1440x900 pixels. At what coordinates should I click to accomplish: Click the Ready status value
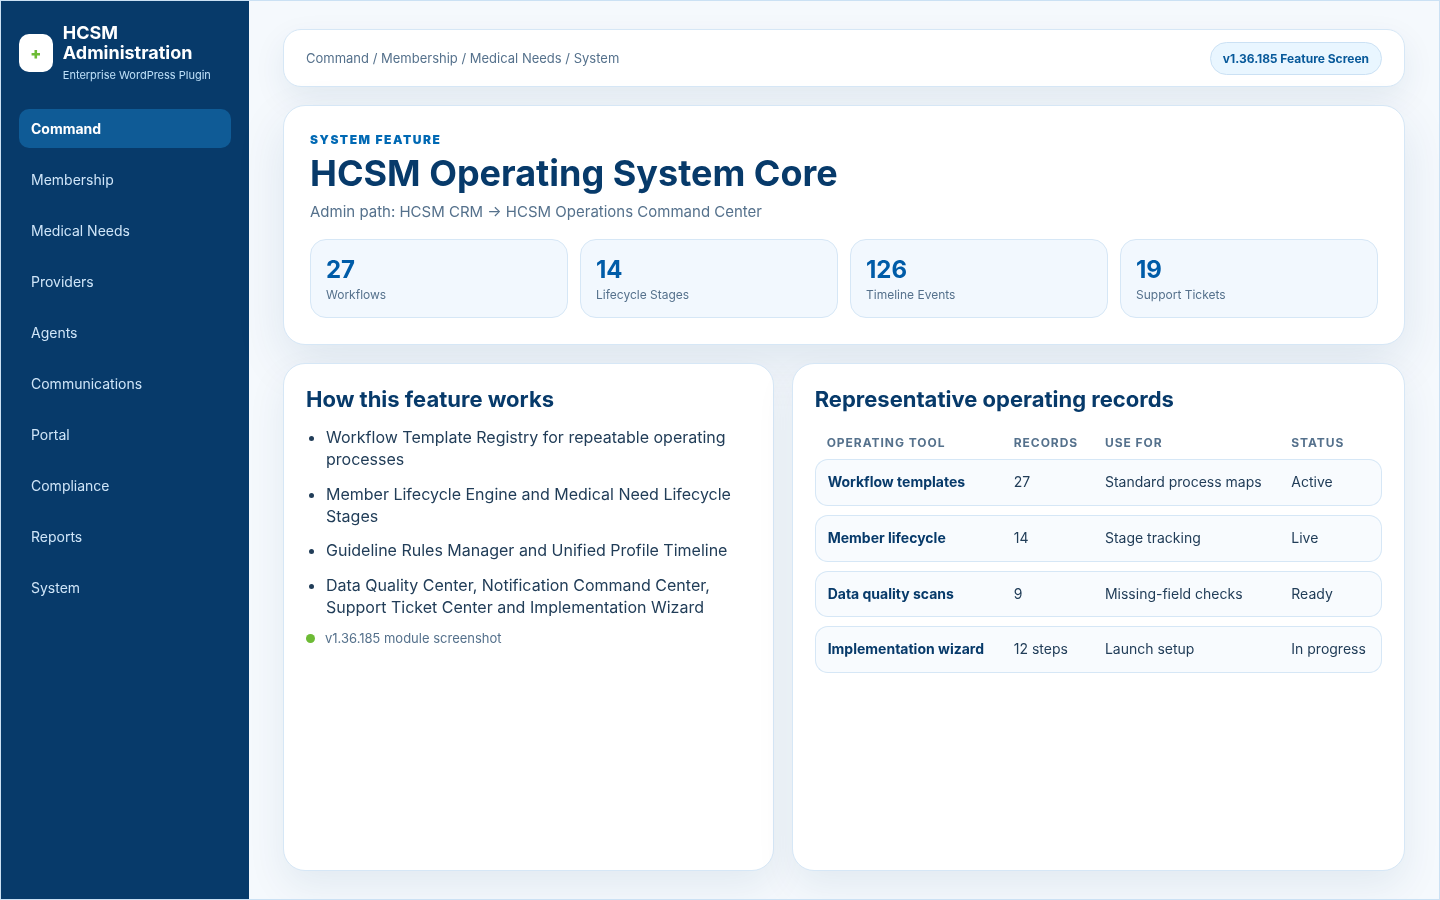pyautogui.click(x=1311, y=594)
